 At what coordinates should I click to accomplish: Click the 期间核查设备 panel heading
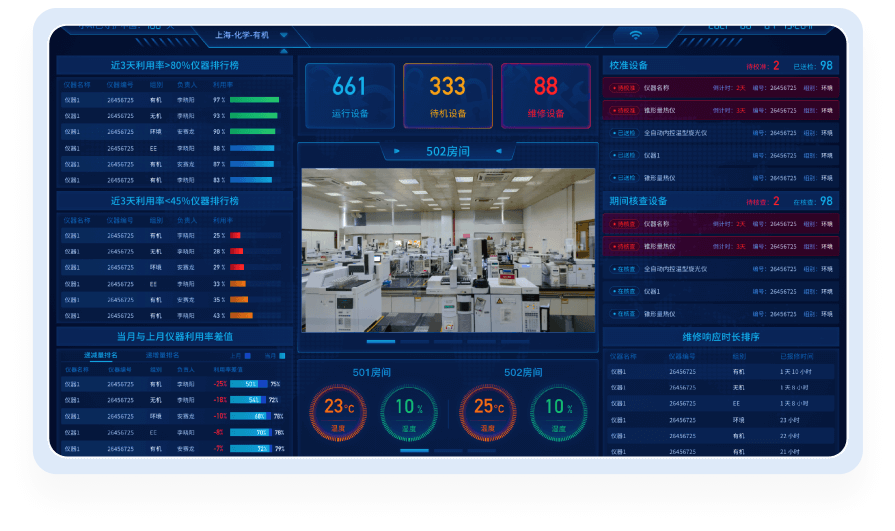click(638, 201)
